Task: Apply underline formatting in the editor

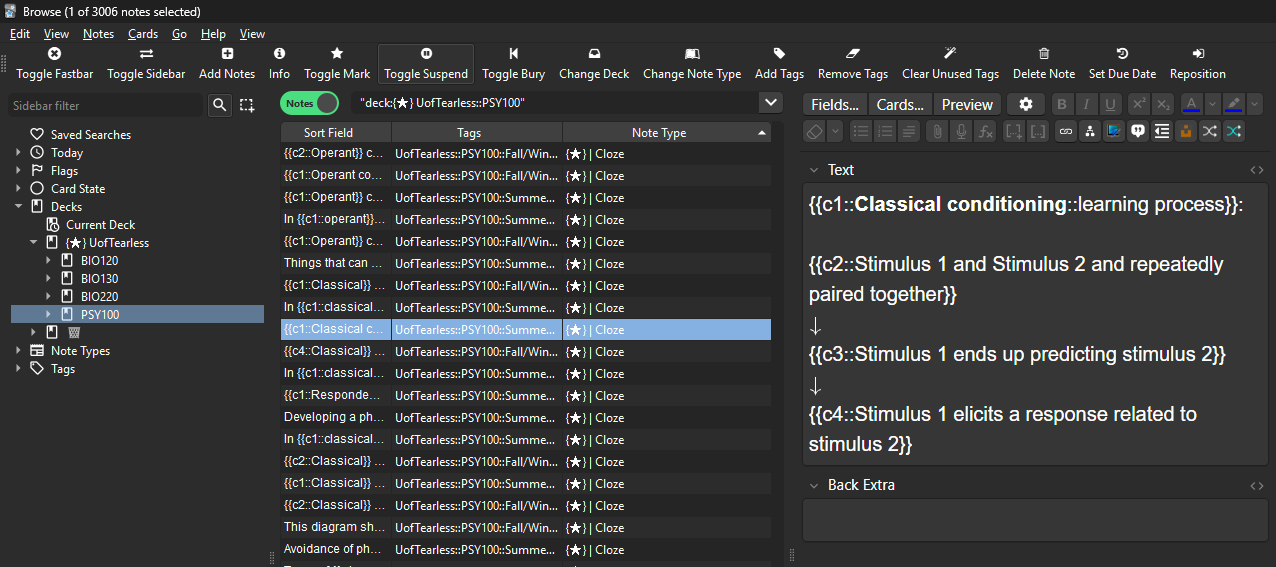Action: point(1110,104)
